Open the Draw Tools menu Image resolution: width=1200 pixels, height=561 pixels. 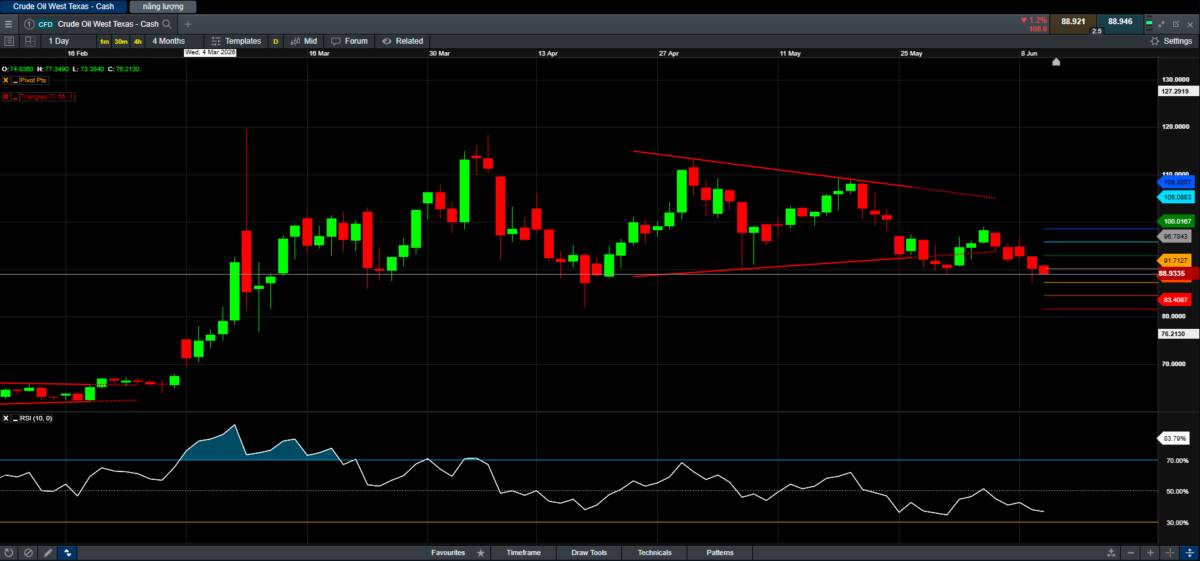tap(589, 552)
